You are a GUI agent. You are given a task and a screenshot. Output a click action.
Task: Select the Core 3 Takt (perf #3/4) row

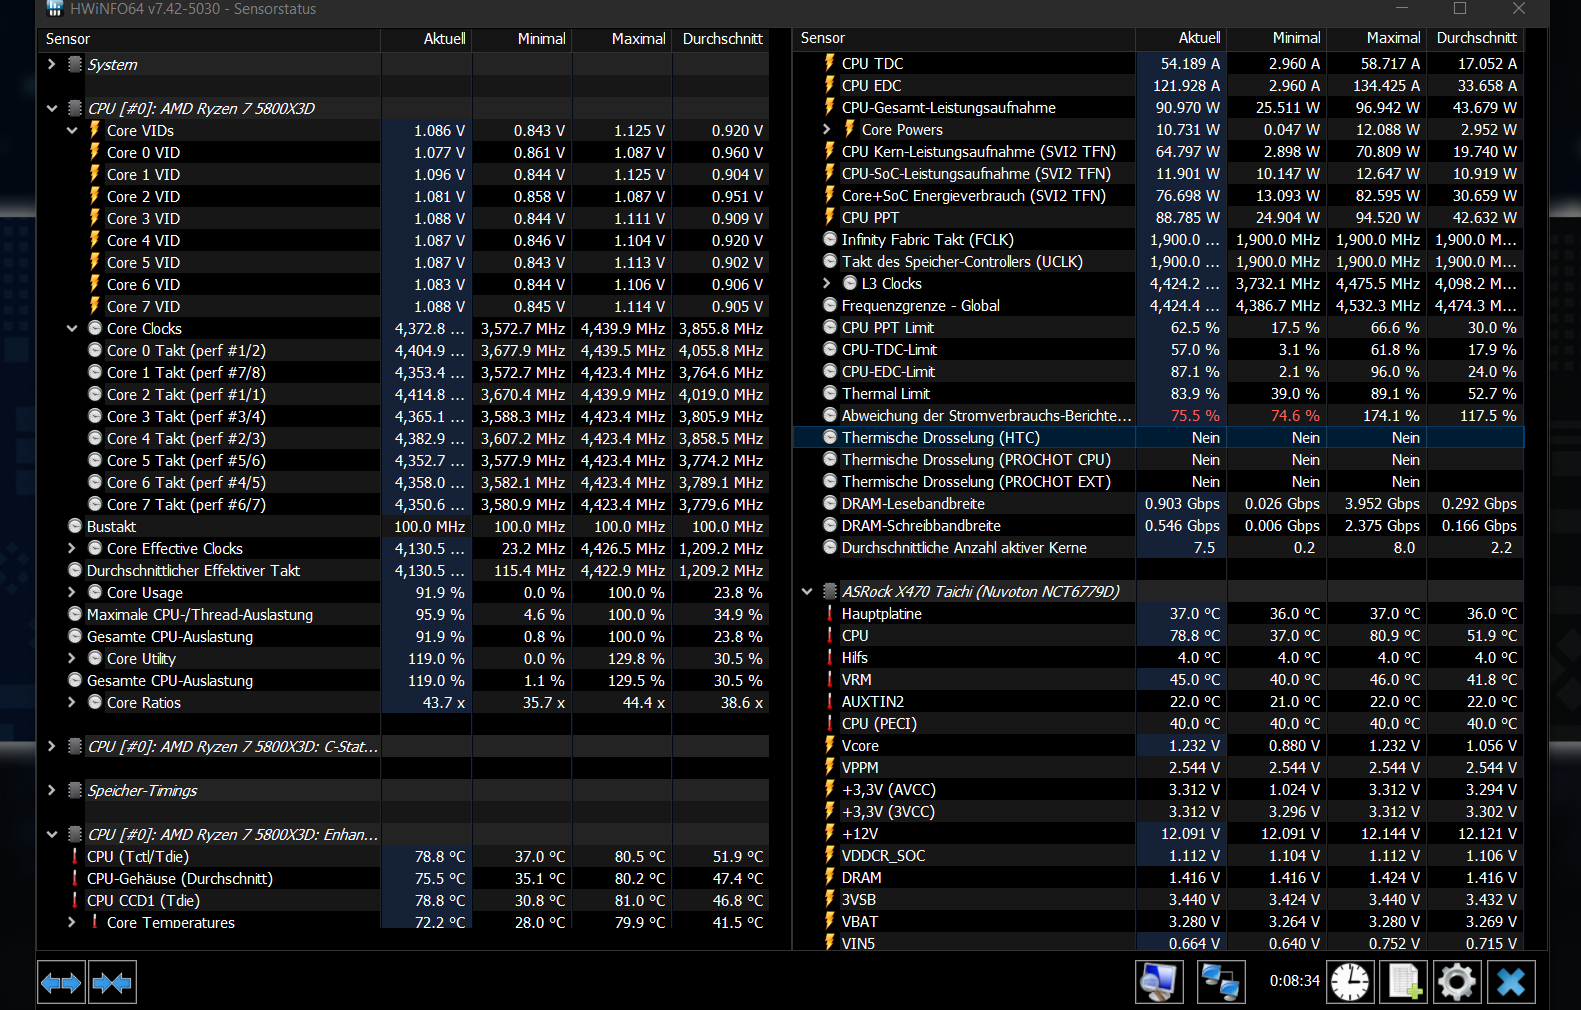[x=404, y=416]
